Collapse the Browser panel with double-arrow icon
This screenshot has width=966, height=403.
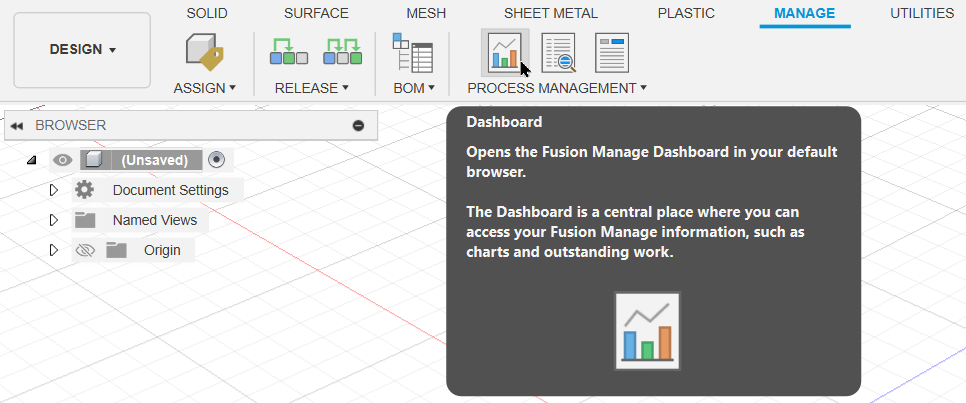pos(17,126)
